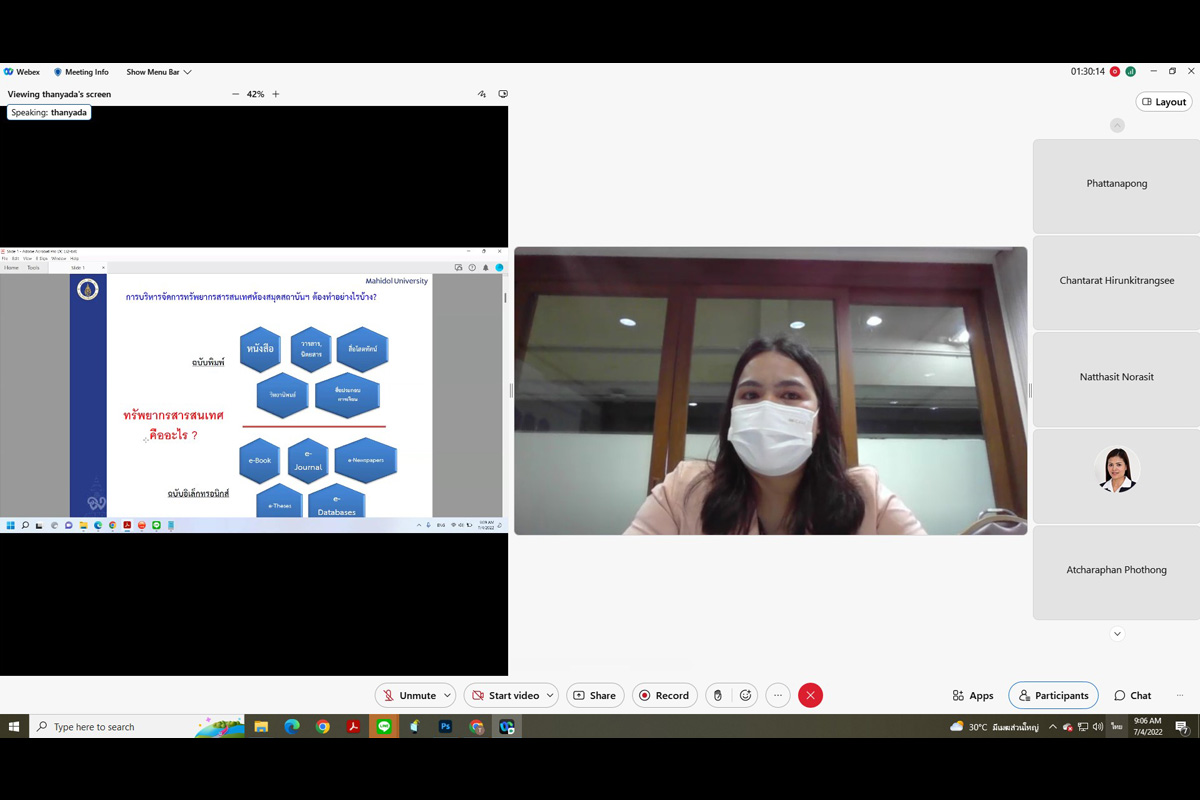The image size is (1200, 800).
Task: Click the gesture recognition hand icon
Action: (717, 695)
